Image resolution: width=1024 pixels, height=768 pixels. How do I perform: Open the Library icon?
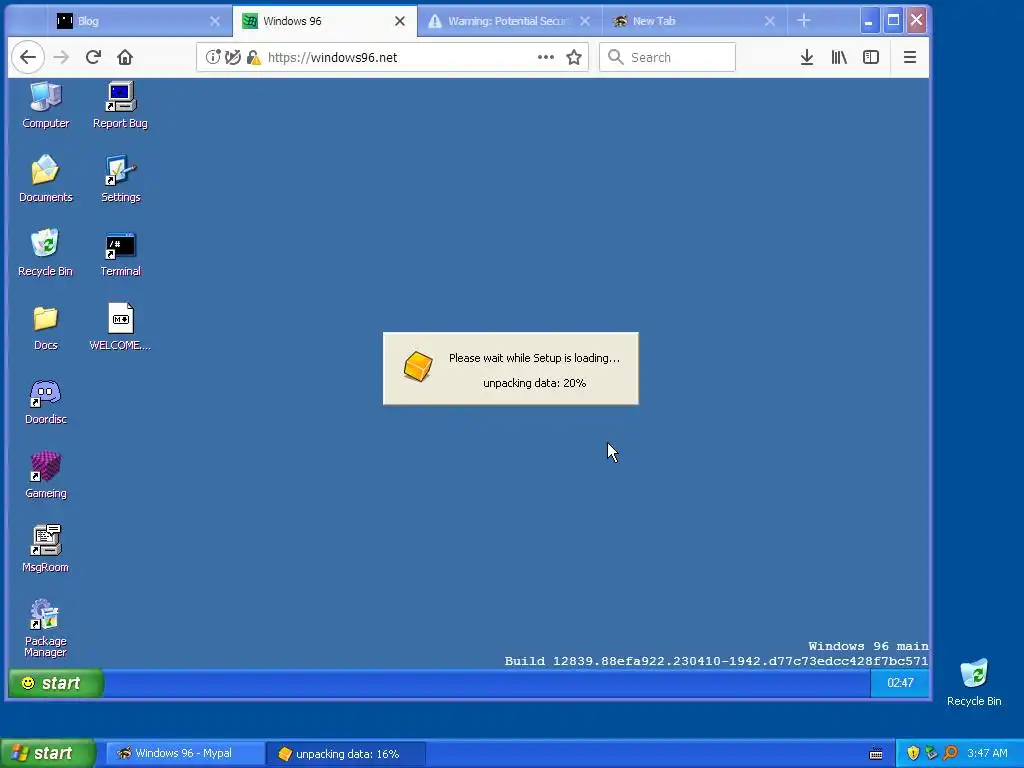(839, 57)
